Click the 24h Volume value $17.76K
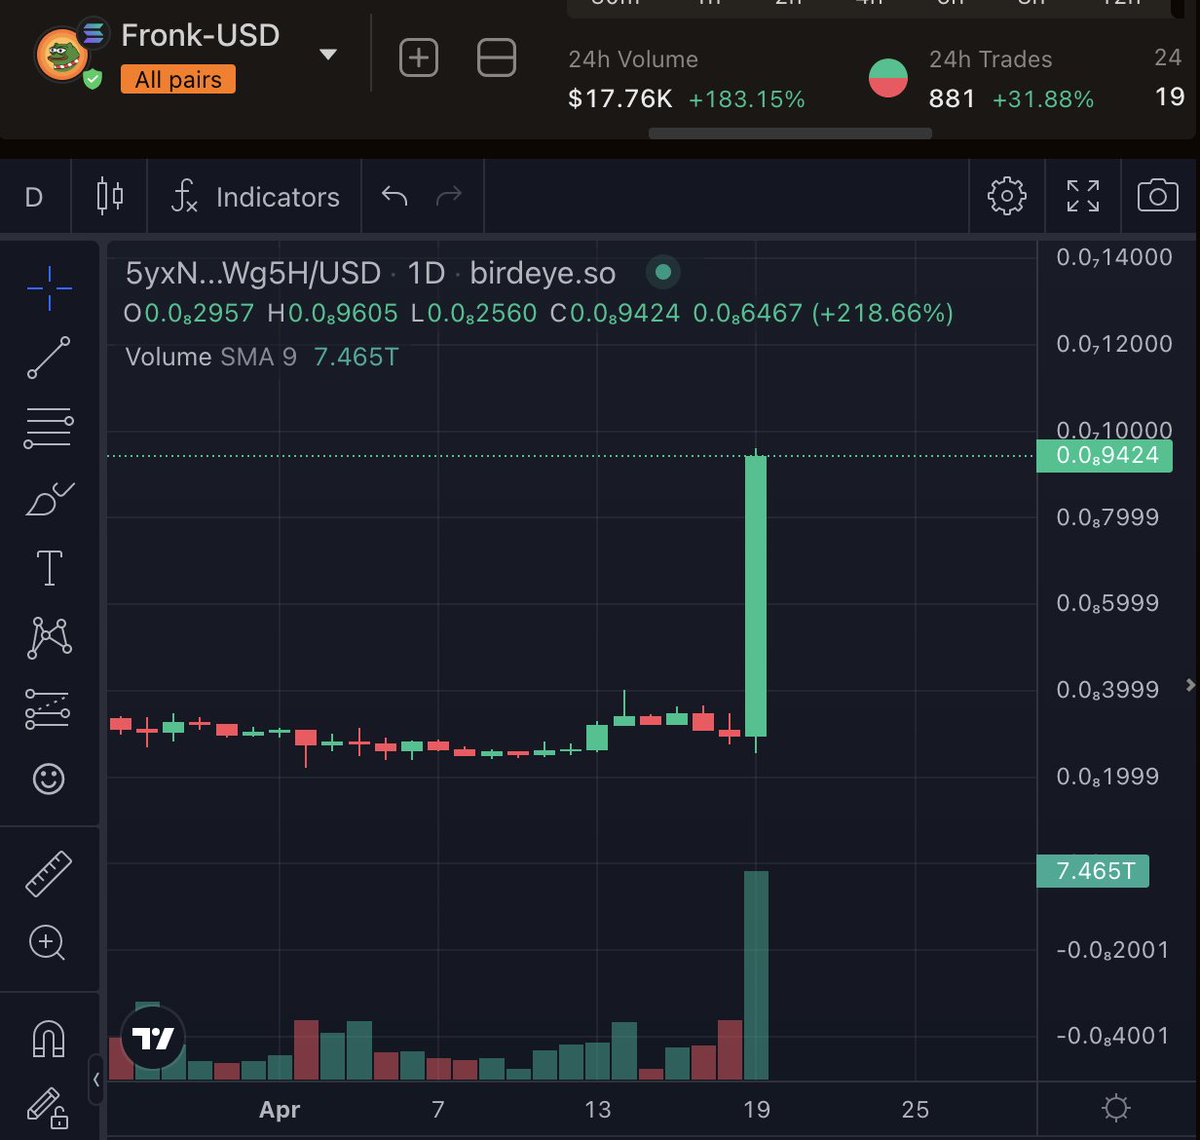 click(620, 98)
